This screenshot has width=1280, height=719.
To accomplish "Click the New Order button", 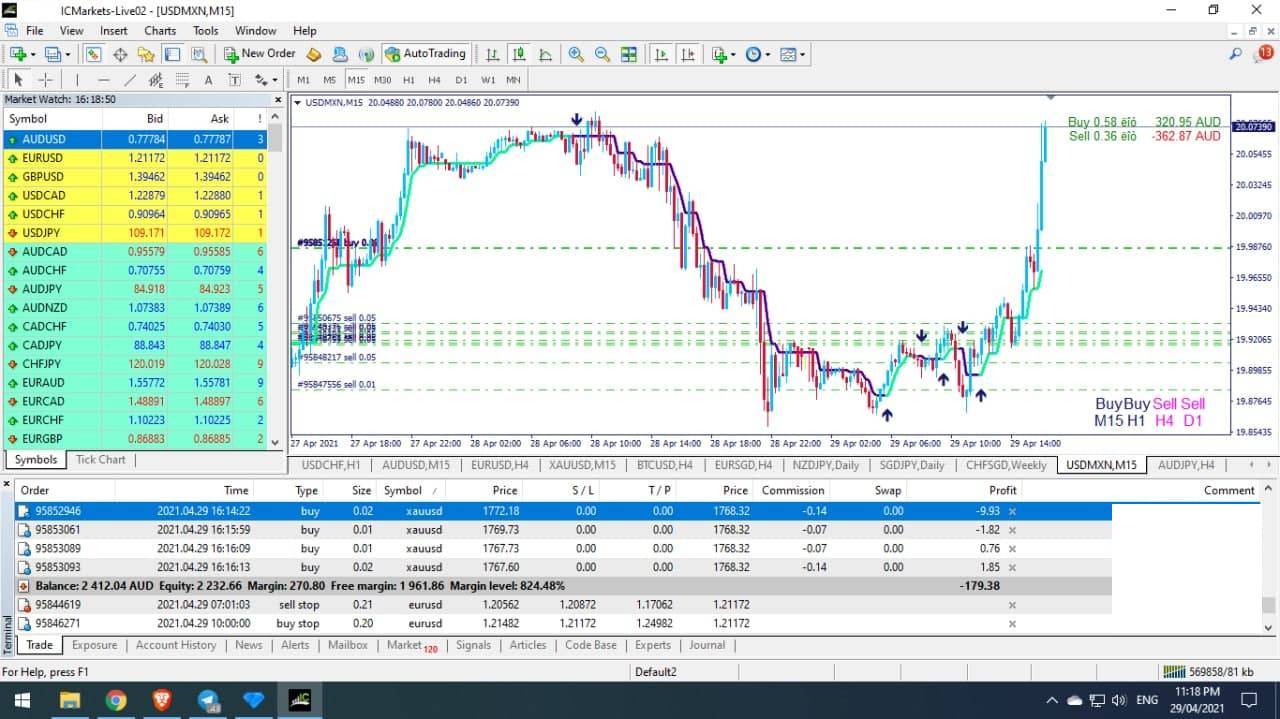I will coord(259,54).
